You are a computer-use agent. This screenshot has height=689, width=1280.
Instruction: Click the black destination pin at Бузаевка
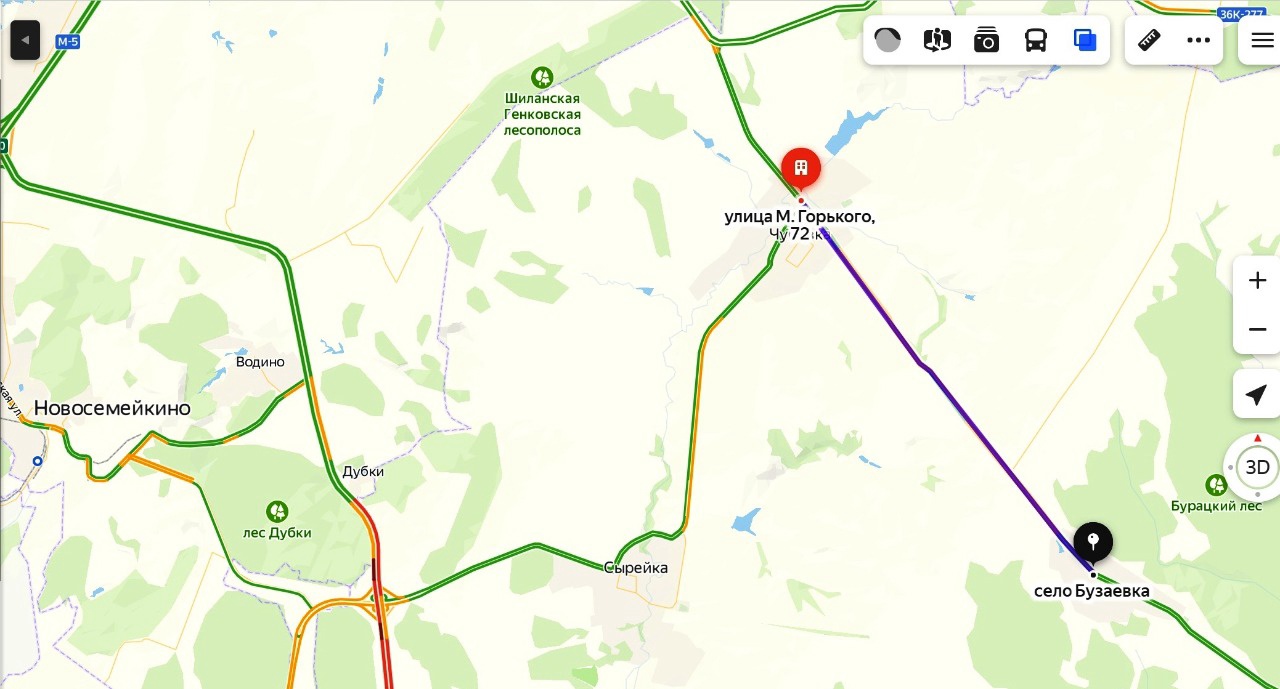(1093, 544)
